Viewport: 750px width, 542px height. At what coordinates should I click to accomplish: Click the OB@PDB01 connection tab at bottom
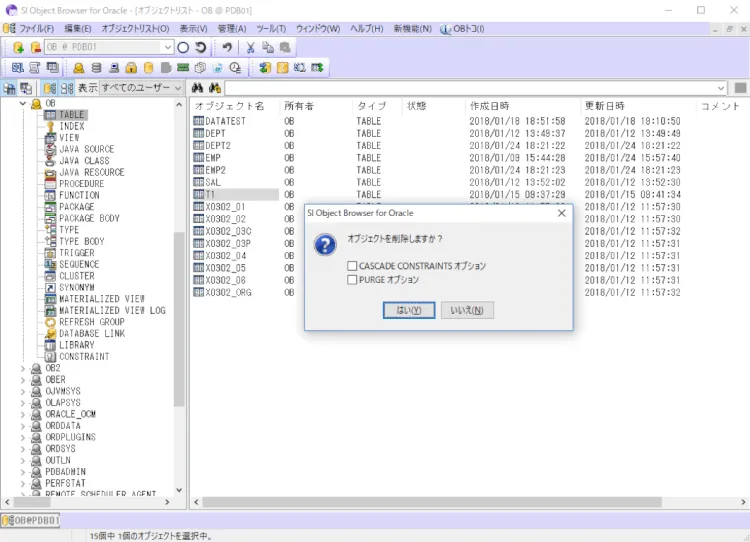pyautogui.click(x=30, y=520)
